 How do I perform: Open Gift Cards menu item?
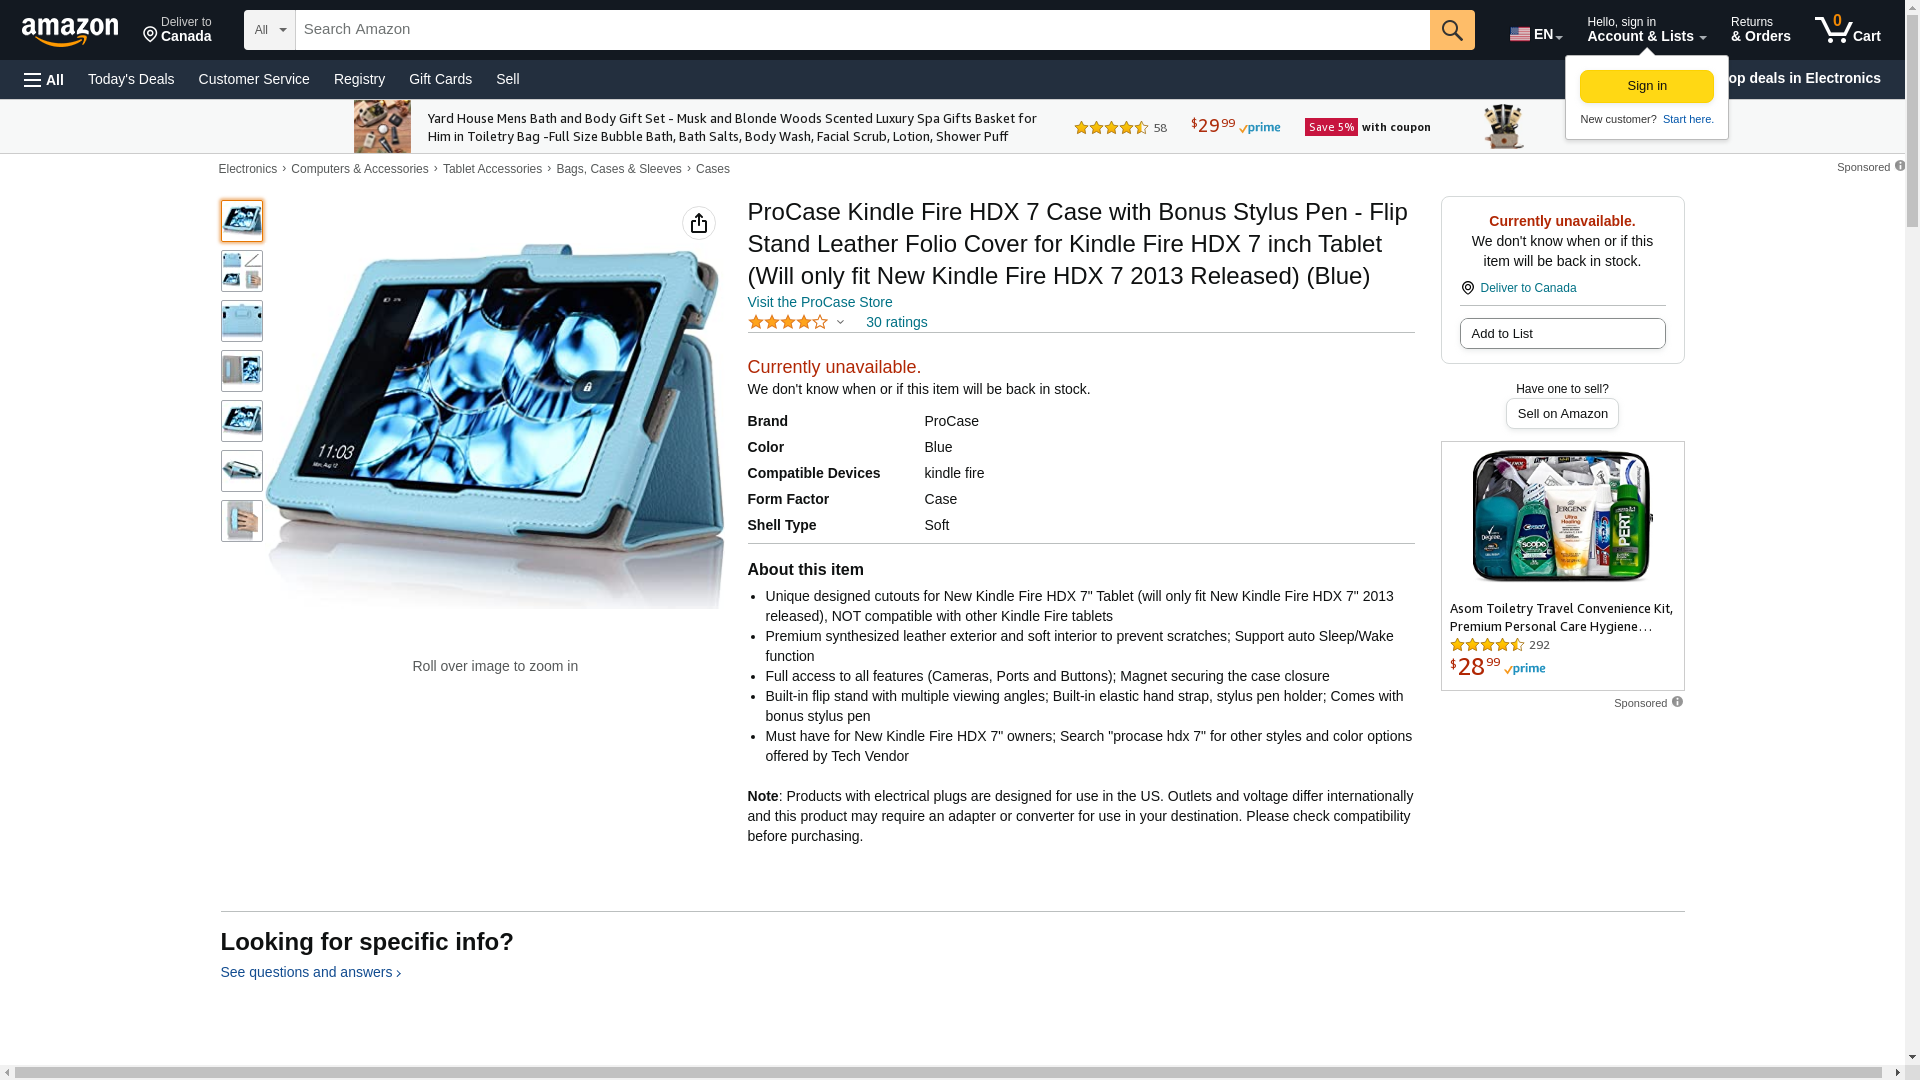click(440, 79)
